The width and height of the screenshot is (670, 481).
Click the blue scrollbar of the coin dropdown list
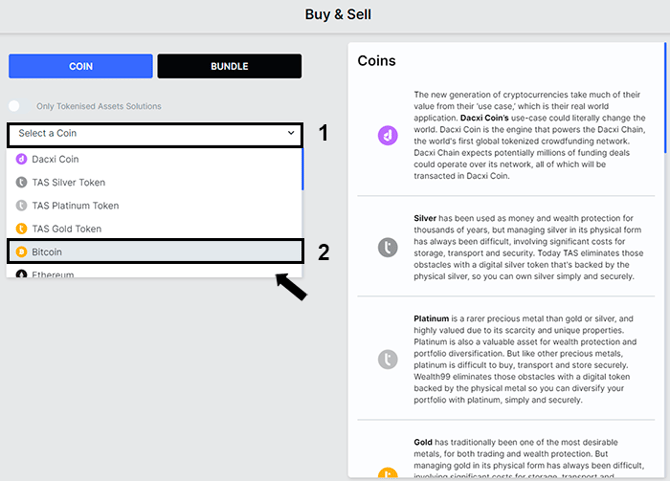[303, 169]
